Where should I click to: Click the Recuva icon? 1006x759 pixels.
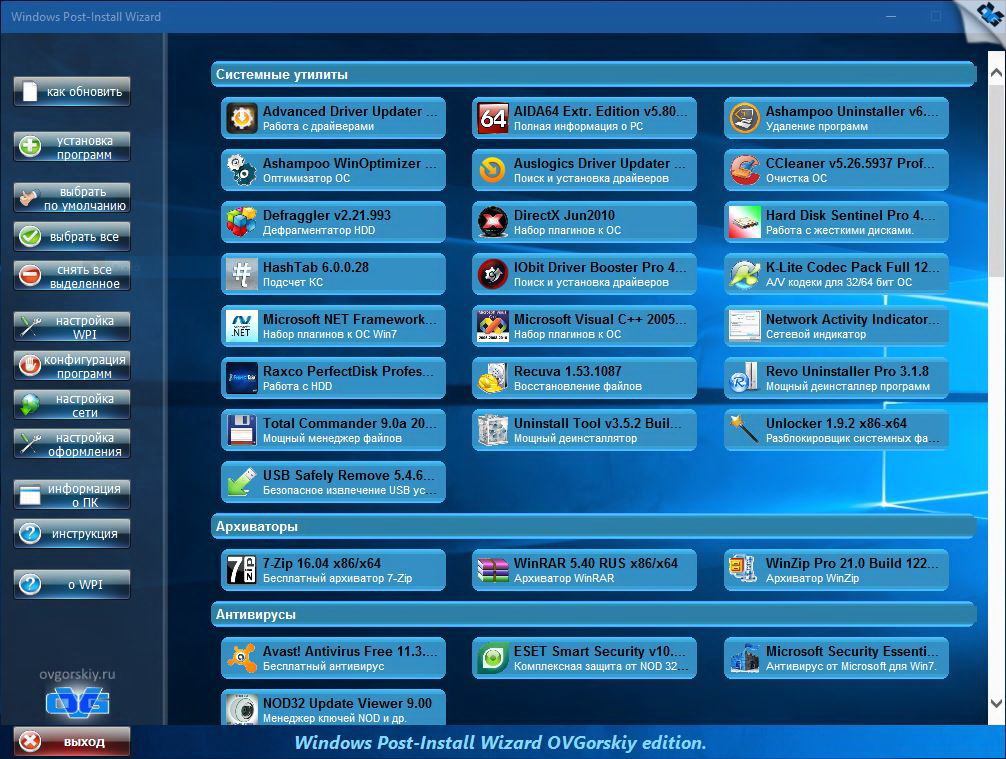click(x=493, y=378)
